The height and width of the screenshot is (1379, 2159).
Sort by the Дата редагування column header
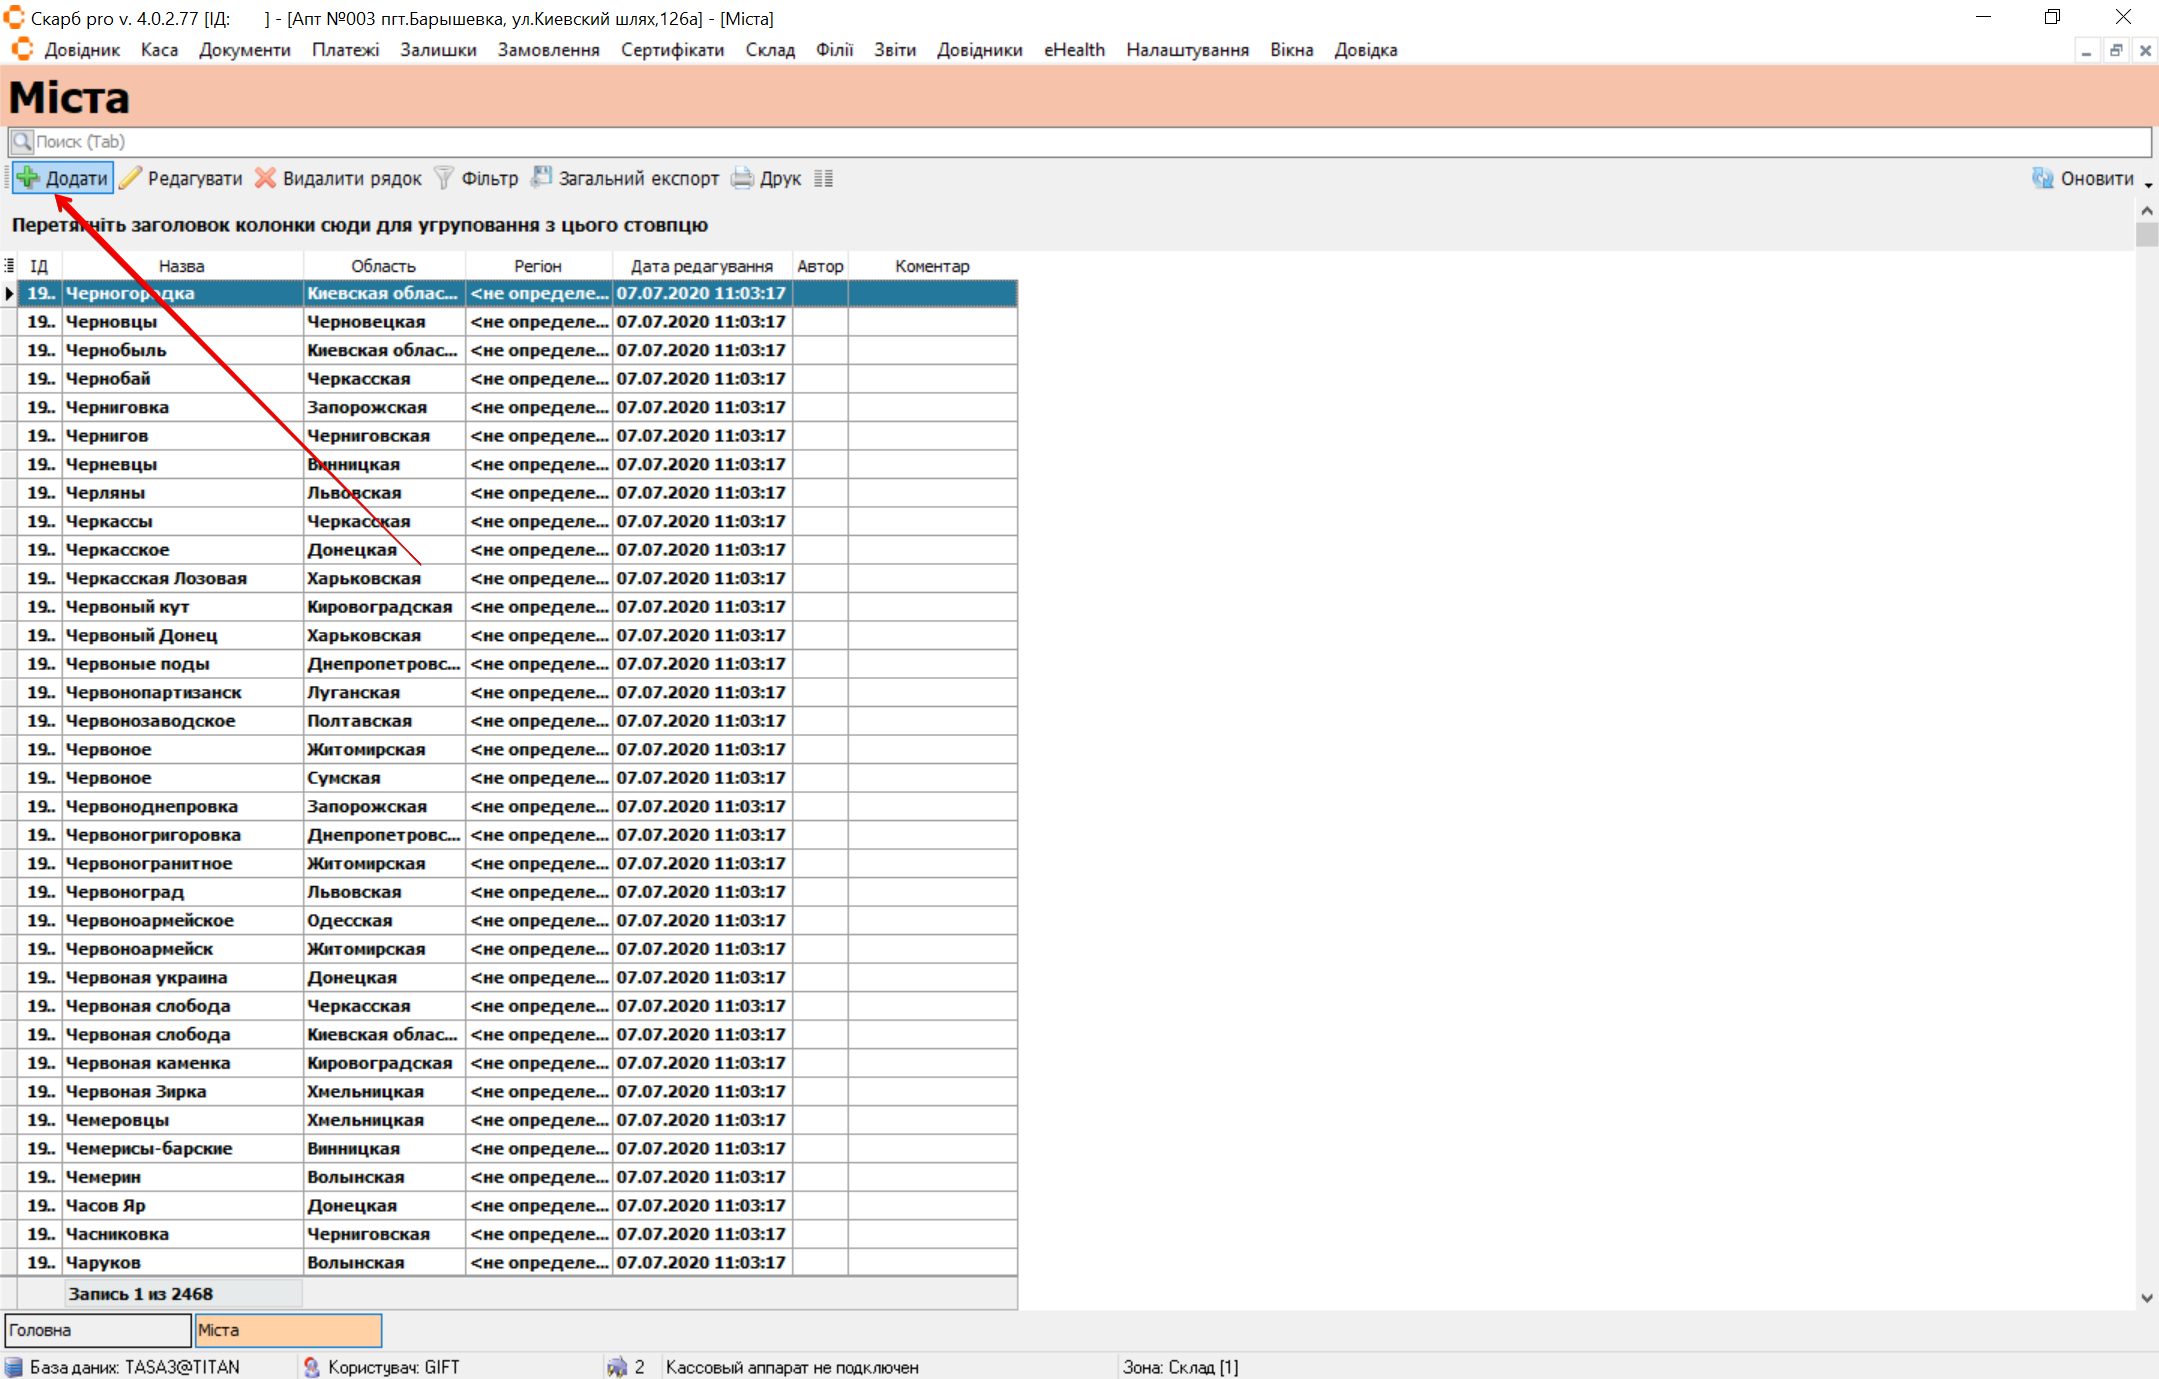coord(701,266)
